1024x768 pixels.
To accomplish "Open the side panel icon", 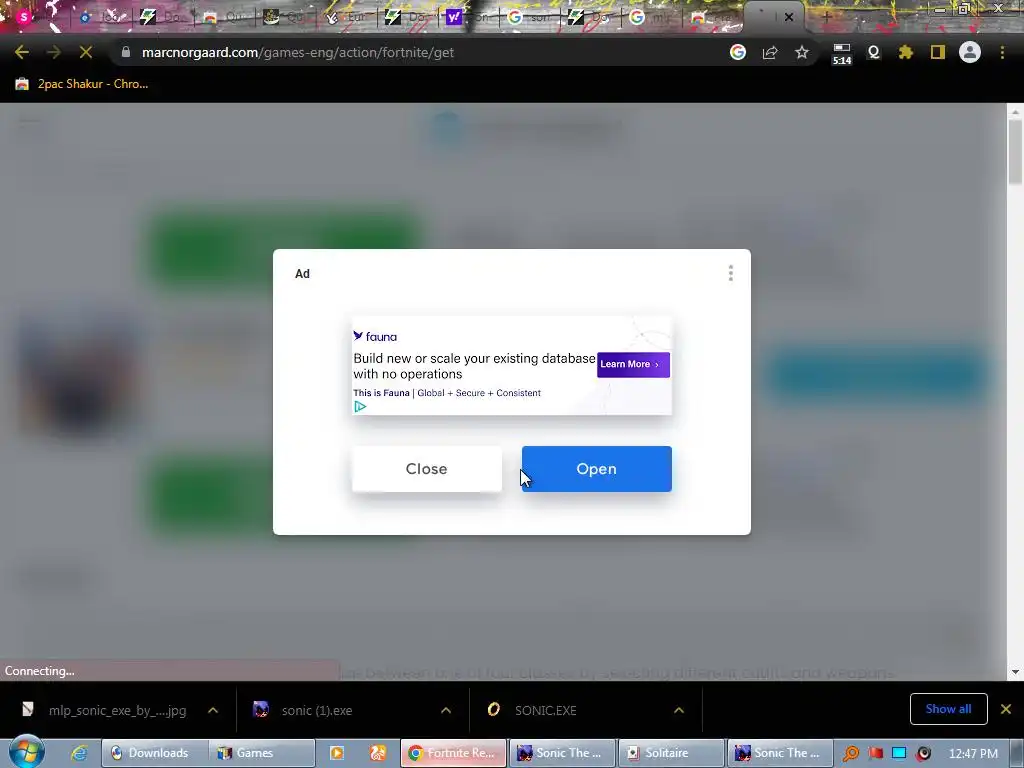I will pos(938,52).
